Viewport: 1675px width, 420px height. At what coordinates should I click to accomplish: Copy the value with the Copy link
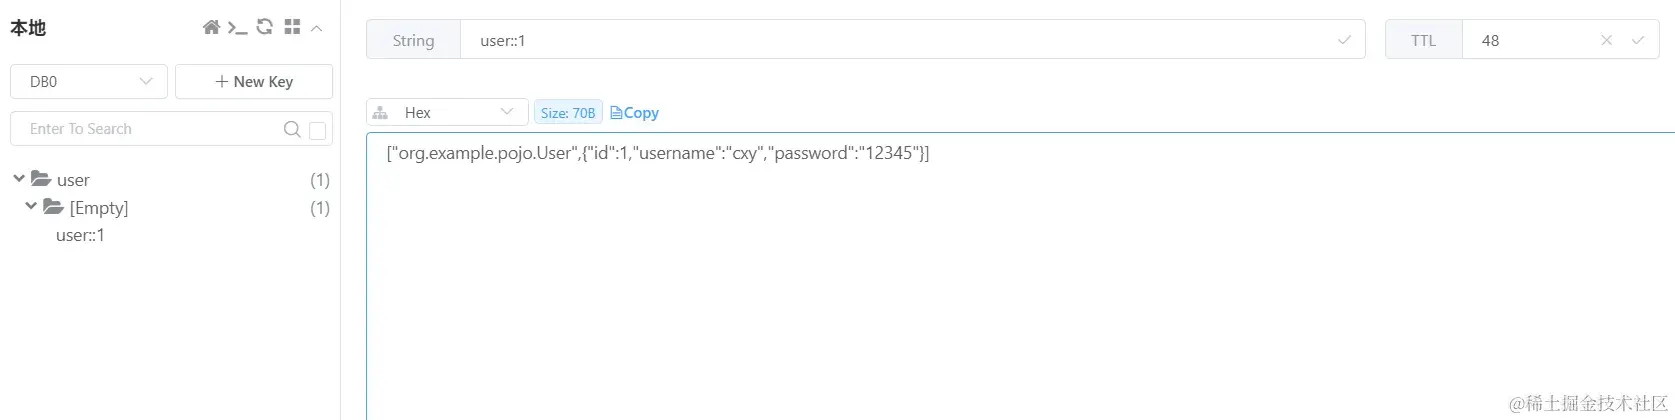click(x=635, y=113)
